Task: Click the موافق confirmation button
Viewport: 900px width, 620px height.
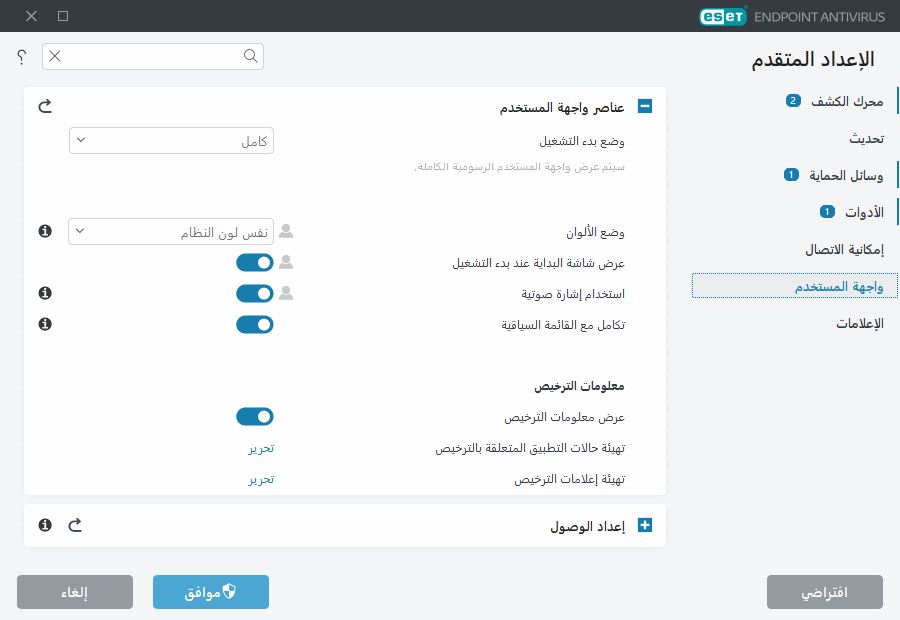Action: [210, 591]
